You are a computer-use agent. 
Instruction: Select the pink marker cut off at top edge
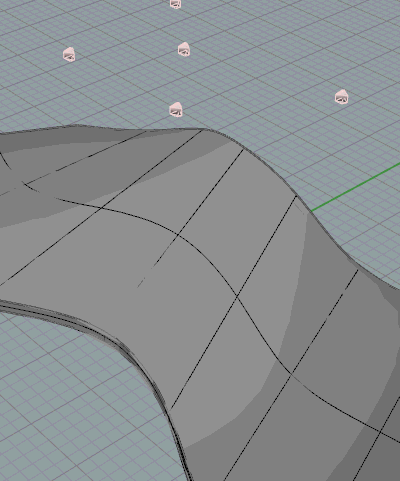pyautogui.click(x=175, y=4)
